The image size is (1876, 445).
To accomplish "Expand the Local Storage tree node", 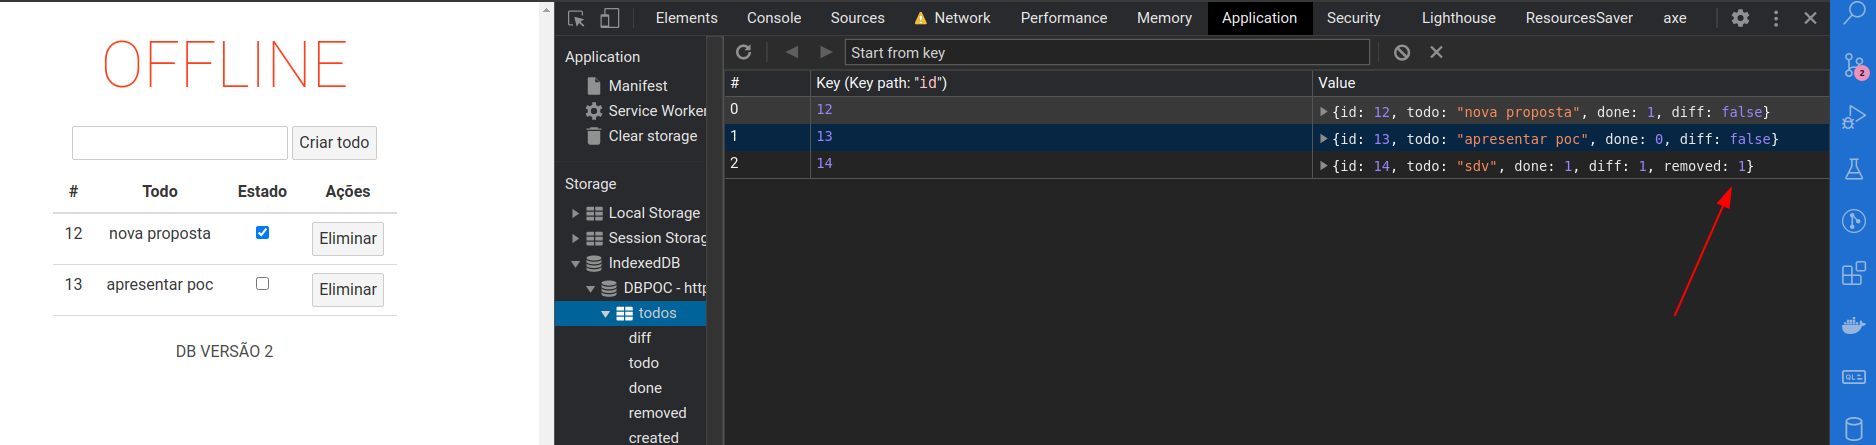I will [575, 213].
